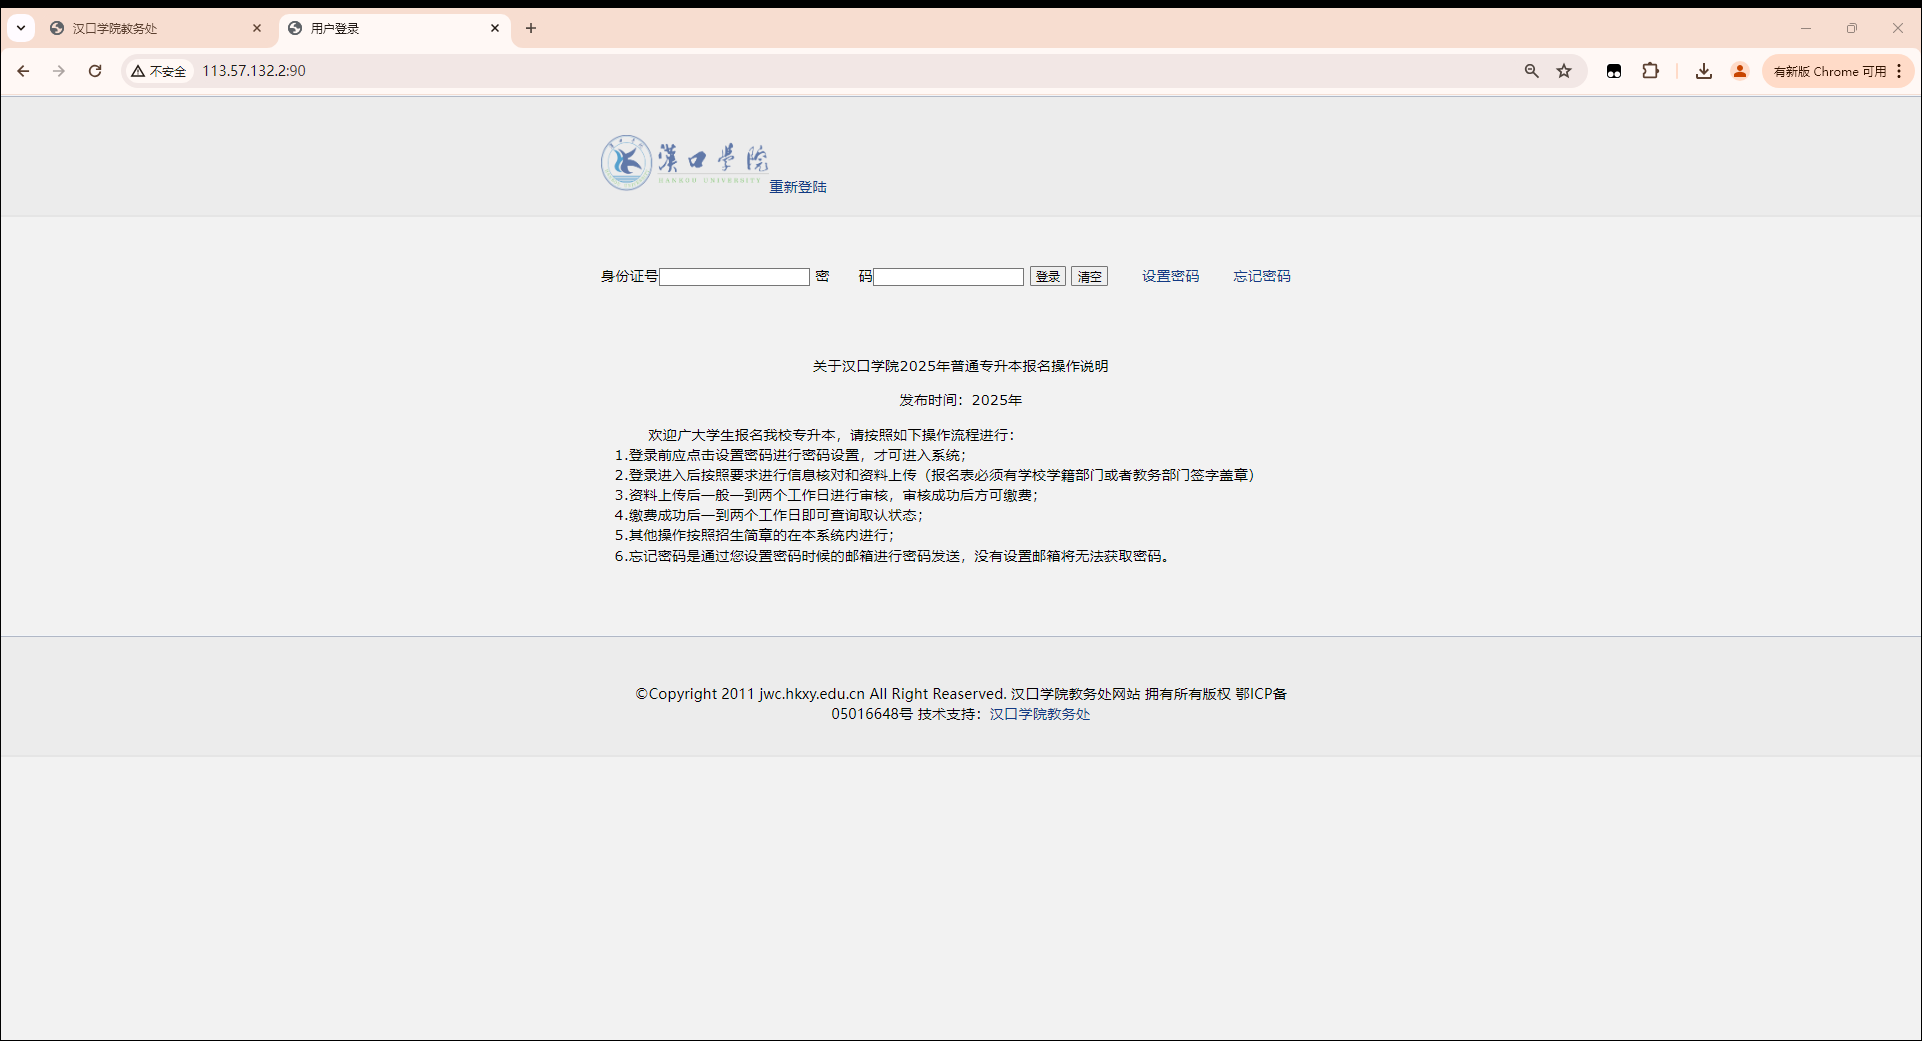Restore down the browser window

click(1852, 28)
